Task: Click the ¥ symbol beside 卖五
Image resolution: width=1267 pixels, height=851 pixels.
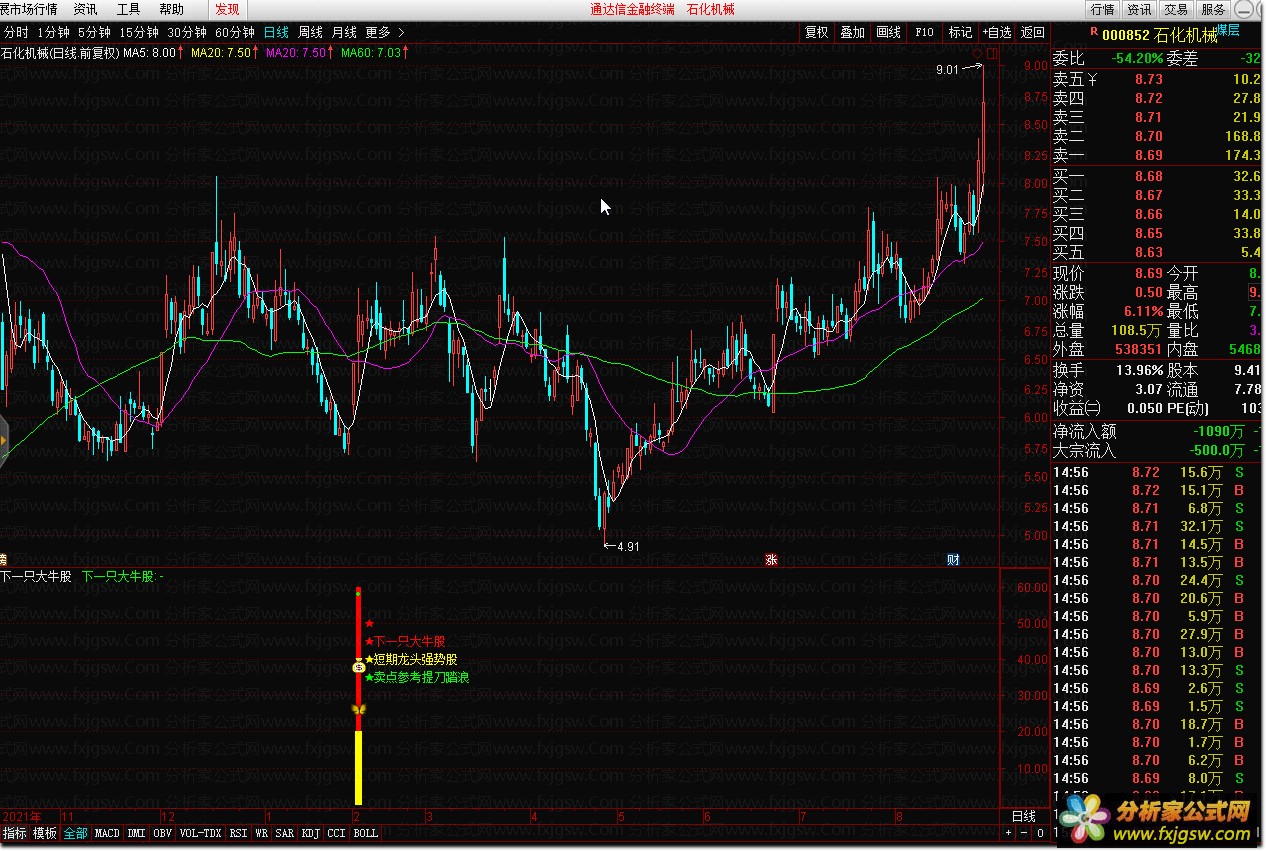Action: [x=1093, y=79]
